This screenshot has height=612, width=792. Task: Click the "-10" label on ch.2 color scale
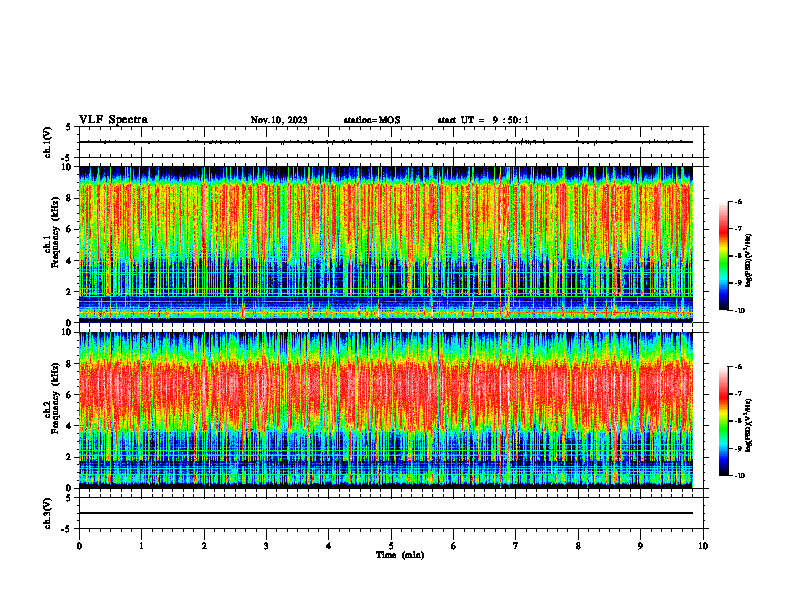point(739,476)
